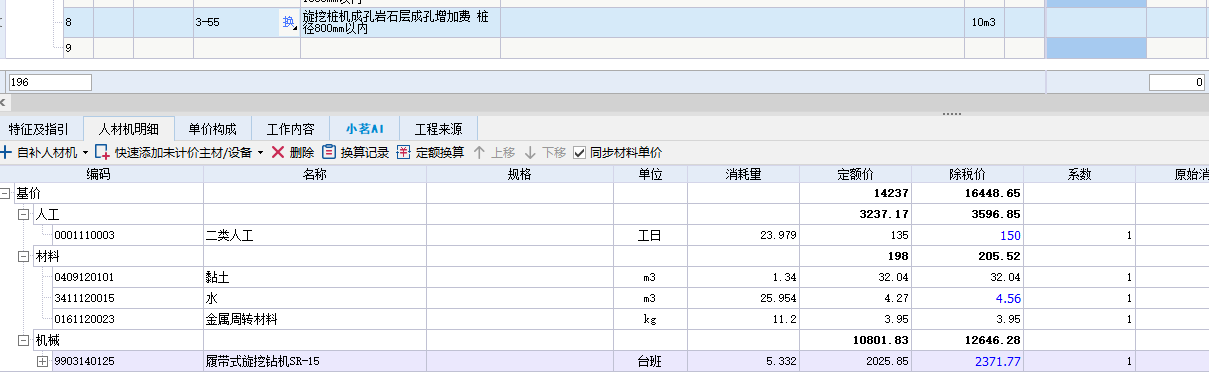Screen dimensions: 1209x384
Task: Click the 规格 column header
Action: [520, 173]
